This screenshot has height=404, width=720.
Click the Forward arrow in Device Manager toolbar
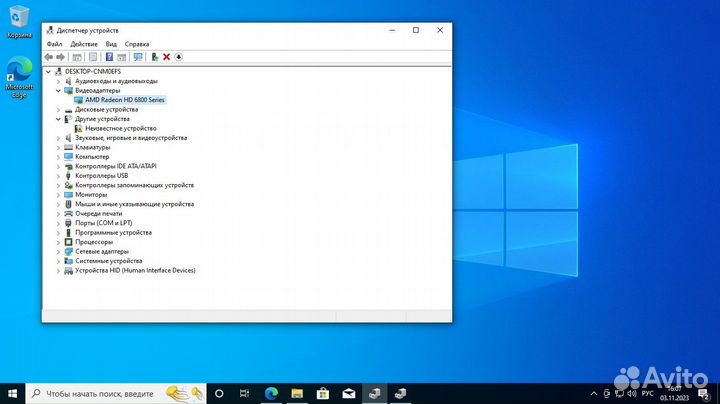click(60, 57)
